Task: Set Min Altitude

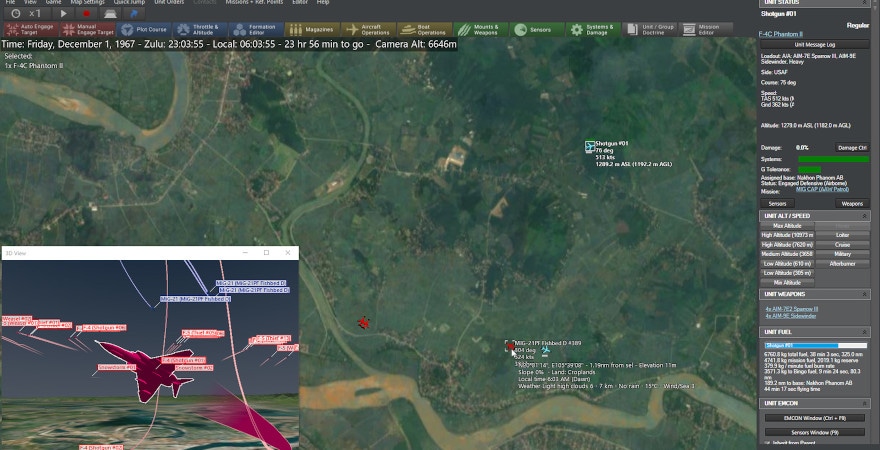Action: (787, 283)
